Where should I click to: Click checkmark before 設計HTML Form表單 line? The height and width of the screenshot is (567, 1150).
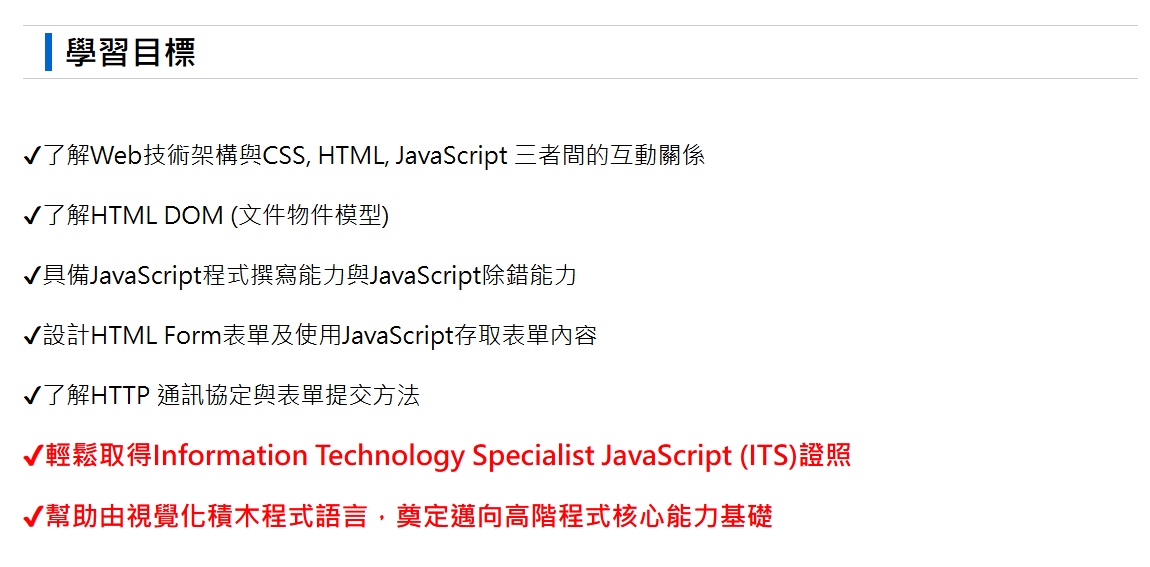pos(32,337)
